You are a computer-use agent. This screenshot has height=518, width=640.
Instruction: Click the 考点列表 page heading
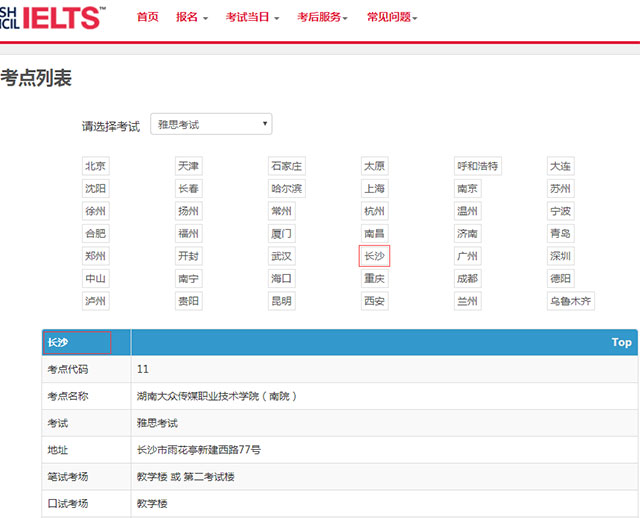[36, 78]
